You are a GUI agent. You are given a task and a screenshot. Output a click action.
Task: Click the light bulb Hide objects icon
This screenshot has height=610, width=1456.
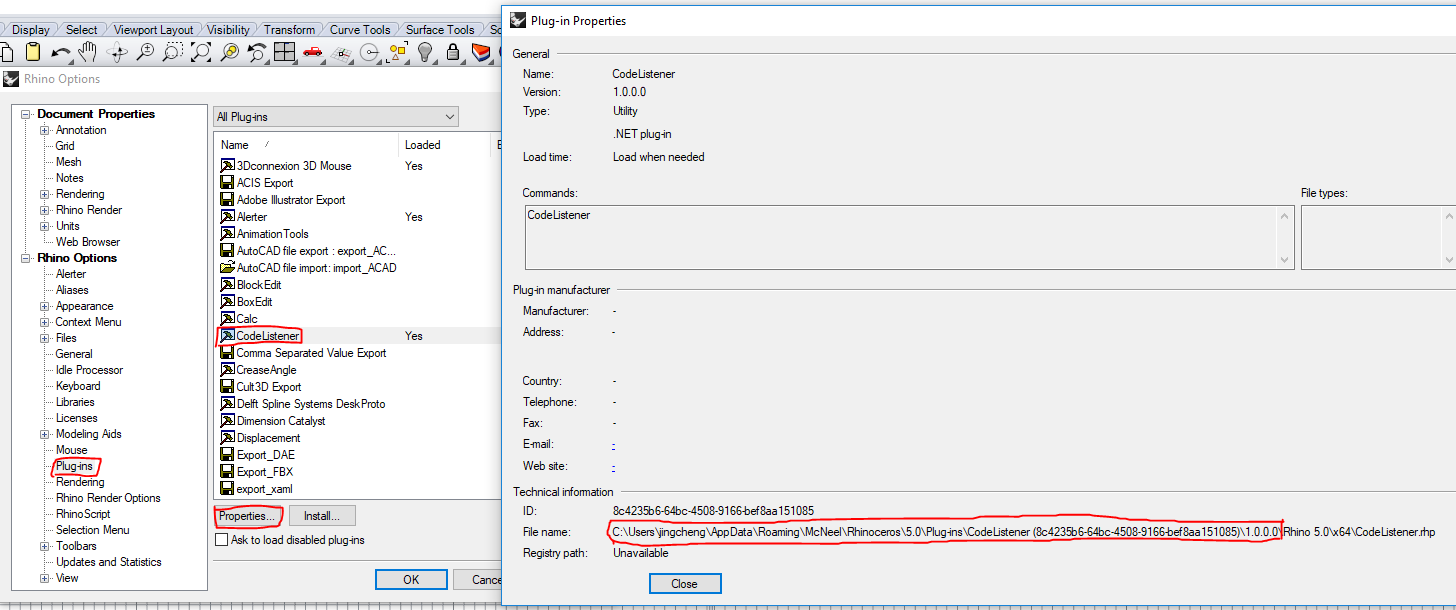425,53
